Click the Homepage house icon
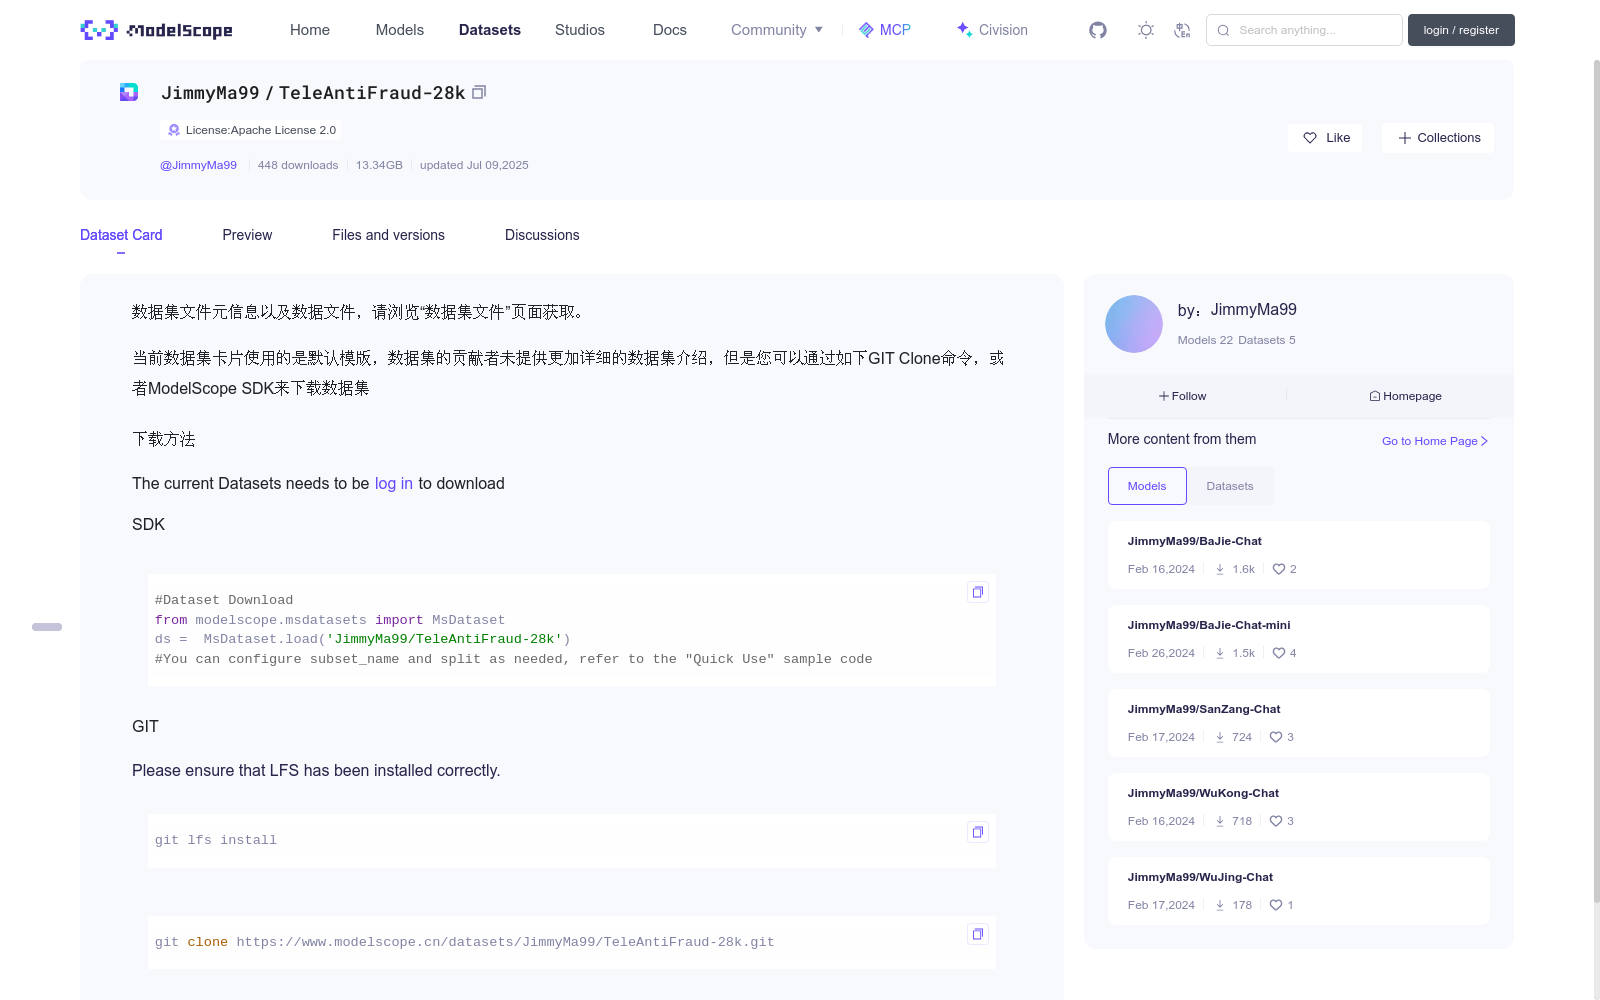The height and width of the screenshot is (1000, 1600). (1375, 396)
